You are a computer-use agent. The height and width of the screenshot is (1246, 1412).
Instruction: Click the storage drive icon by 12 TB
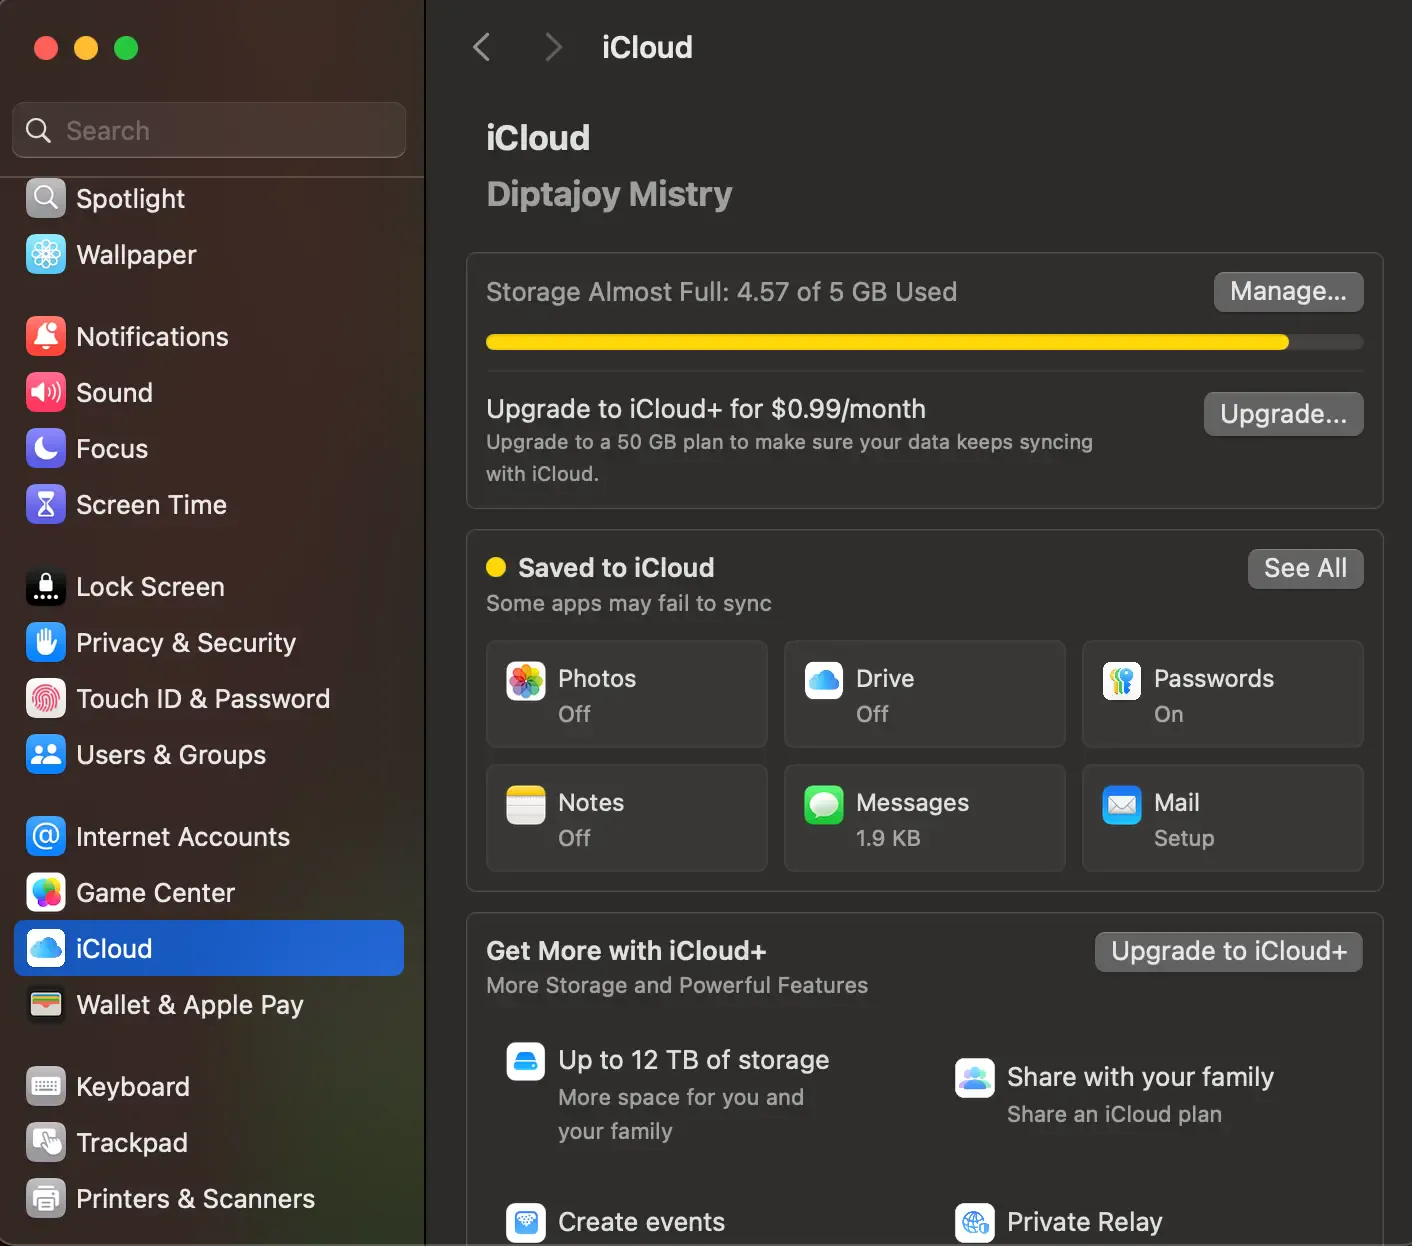[526, 1062]
